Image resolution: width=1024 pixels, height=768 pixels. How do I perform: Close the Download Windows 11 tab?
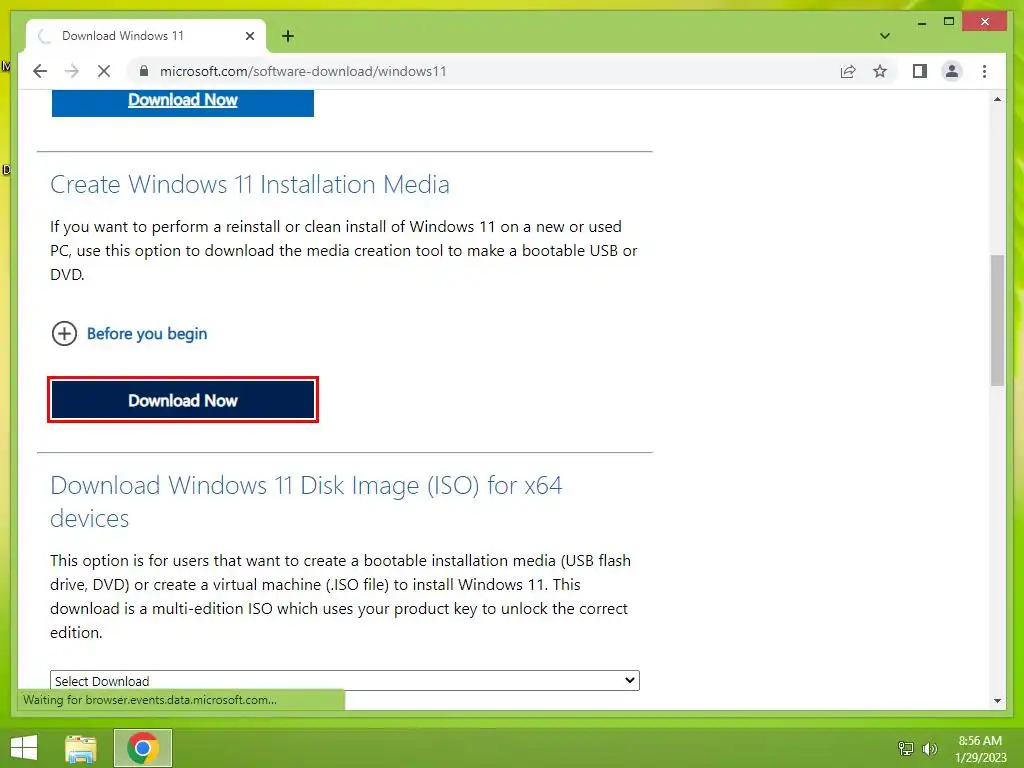click(250, 36)
